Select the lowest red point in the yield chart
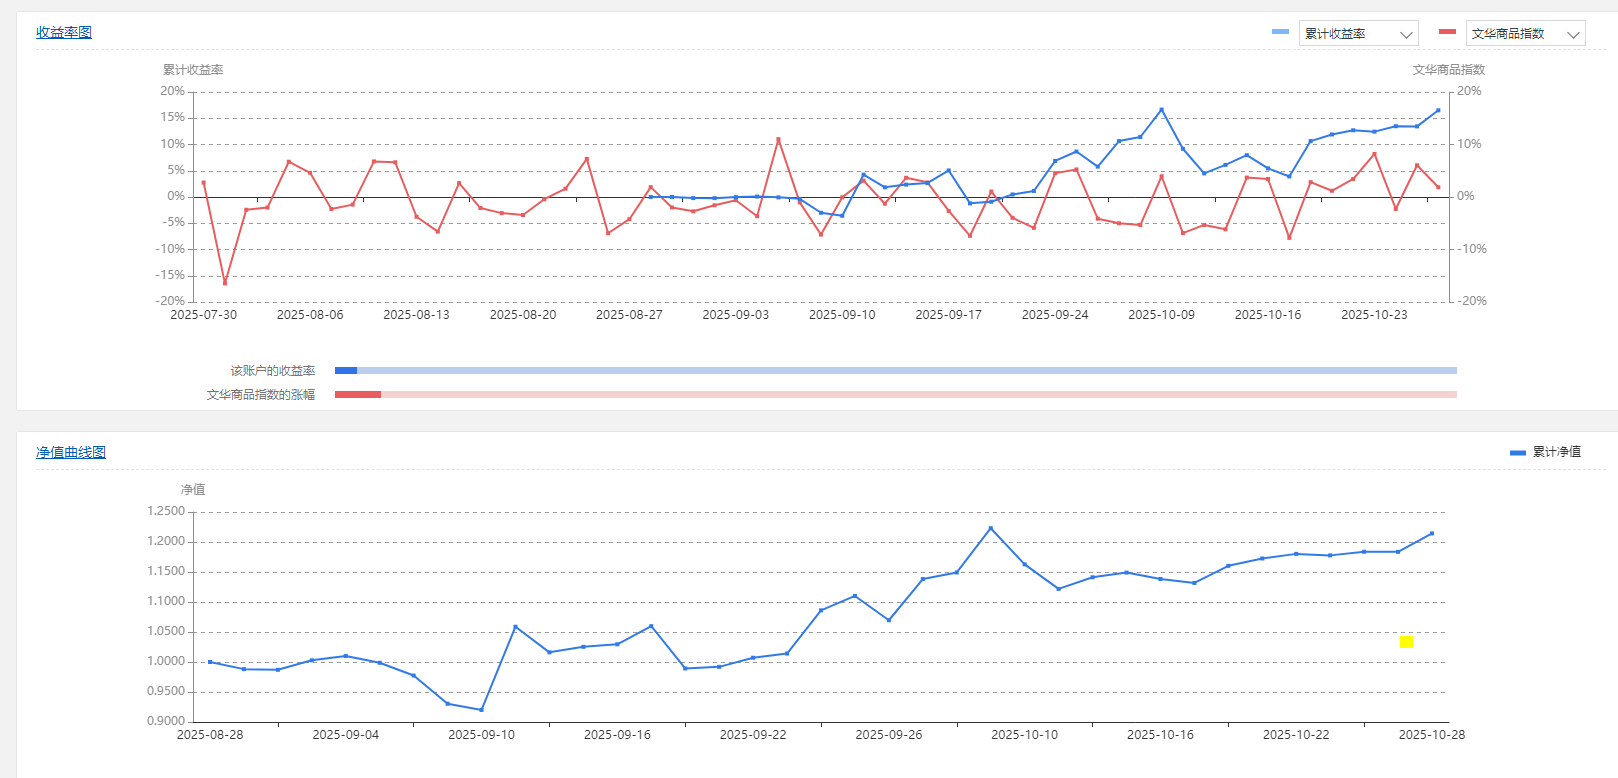The height and width of the screenshot is (778, 1618). coord(225,283)
